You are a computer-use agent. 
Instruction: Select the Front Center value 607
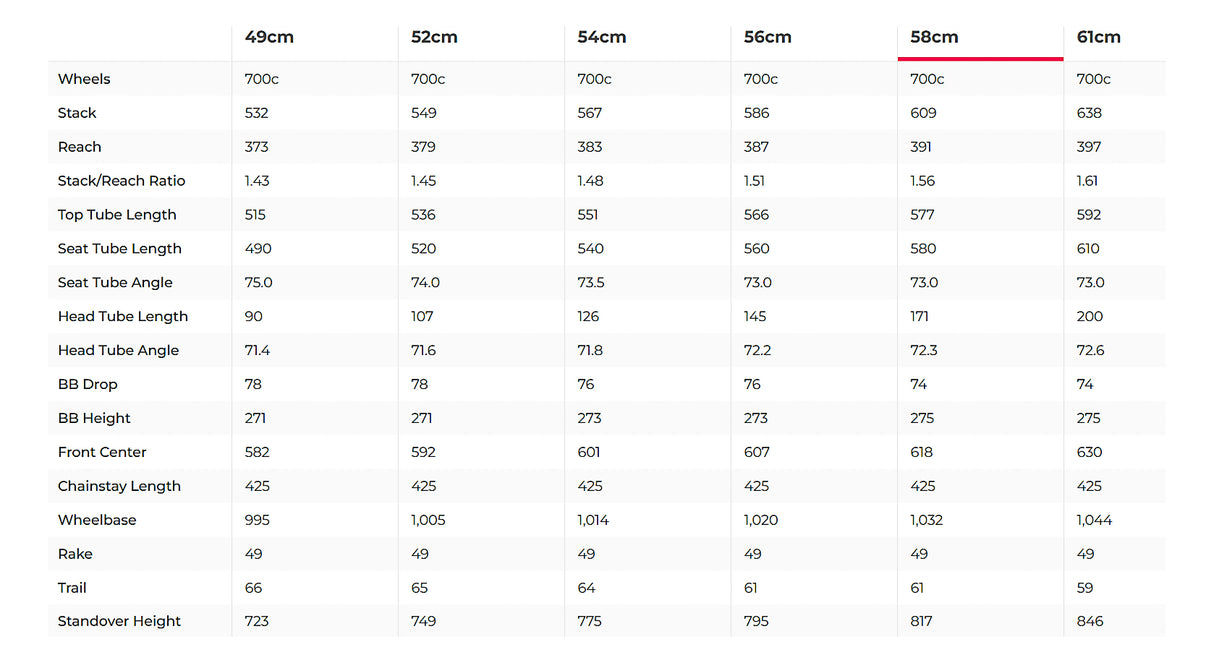click(x=757, y=452)
